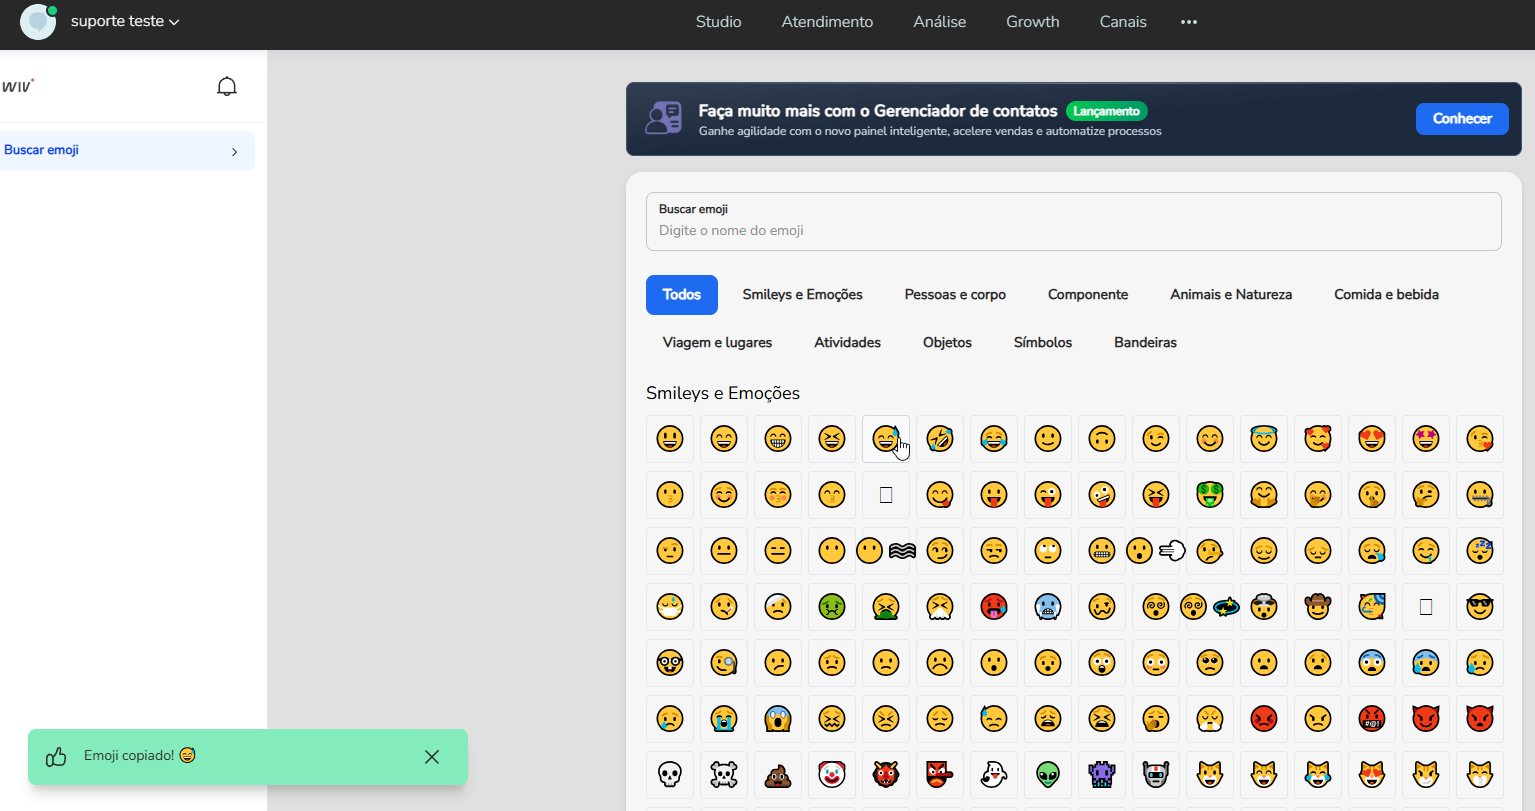This screenshot has height=811, width=1535.
Task: Switch to the Growth menu
Action: [1033, 22]
